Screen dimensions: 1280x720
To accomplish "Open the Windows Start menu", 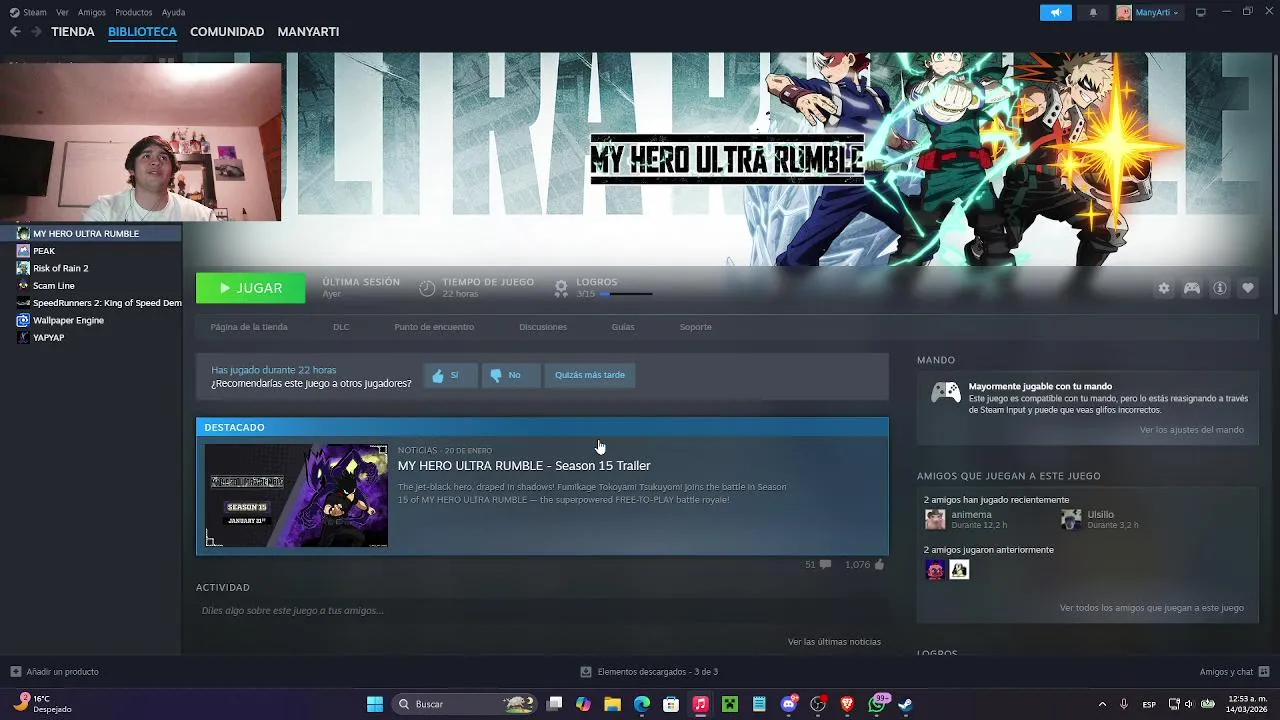I will point(375,704).
